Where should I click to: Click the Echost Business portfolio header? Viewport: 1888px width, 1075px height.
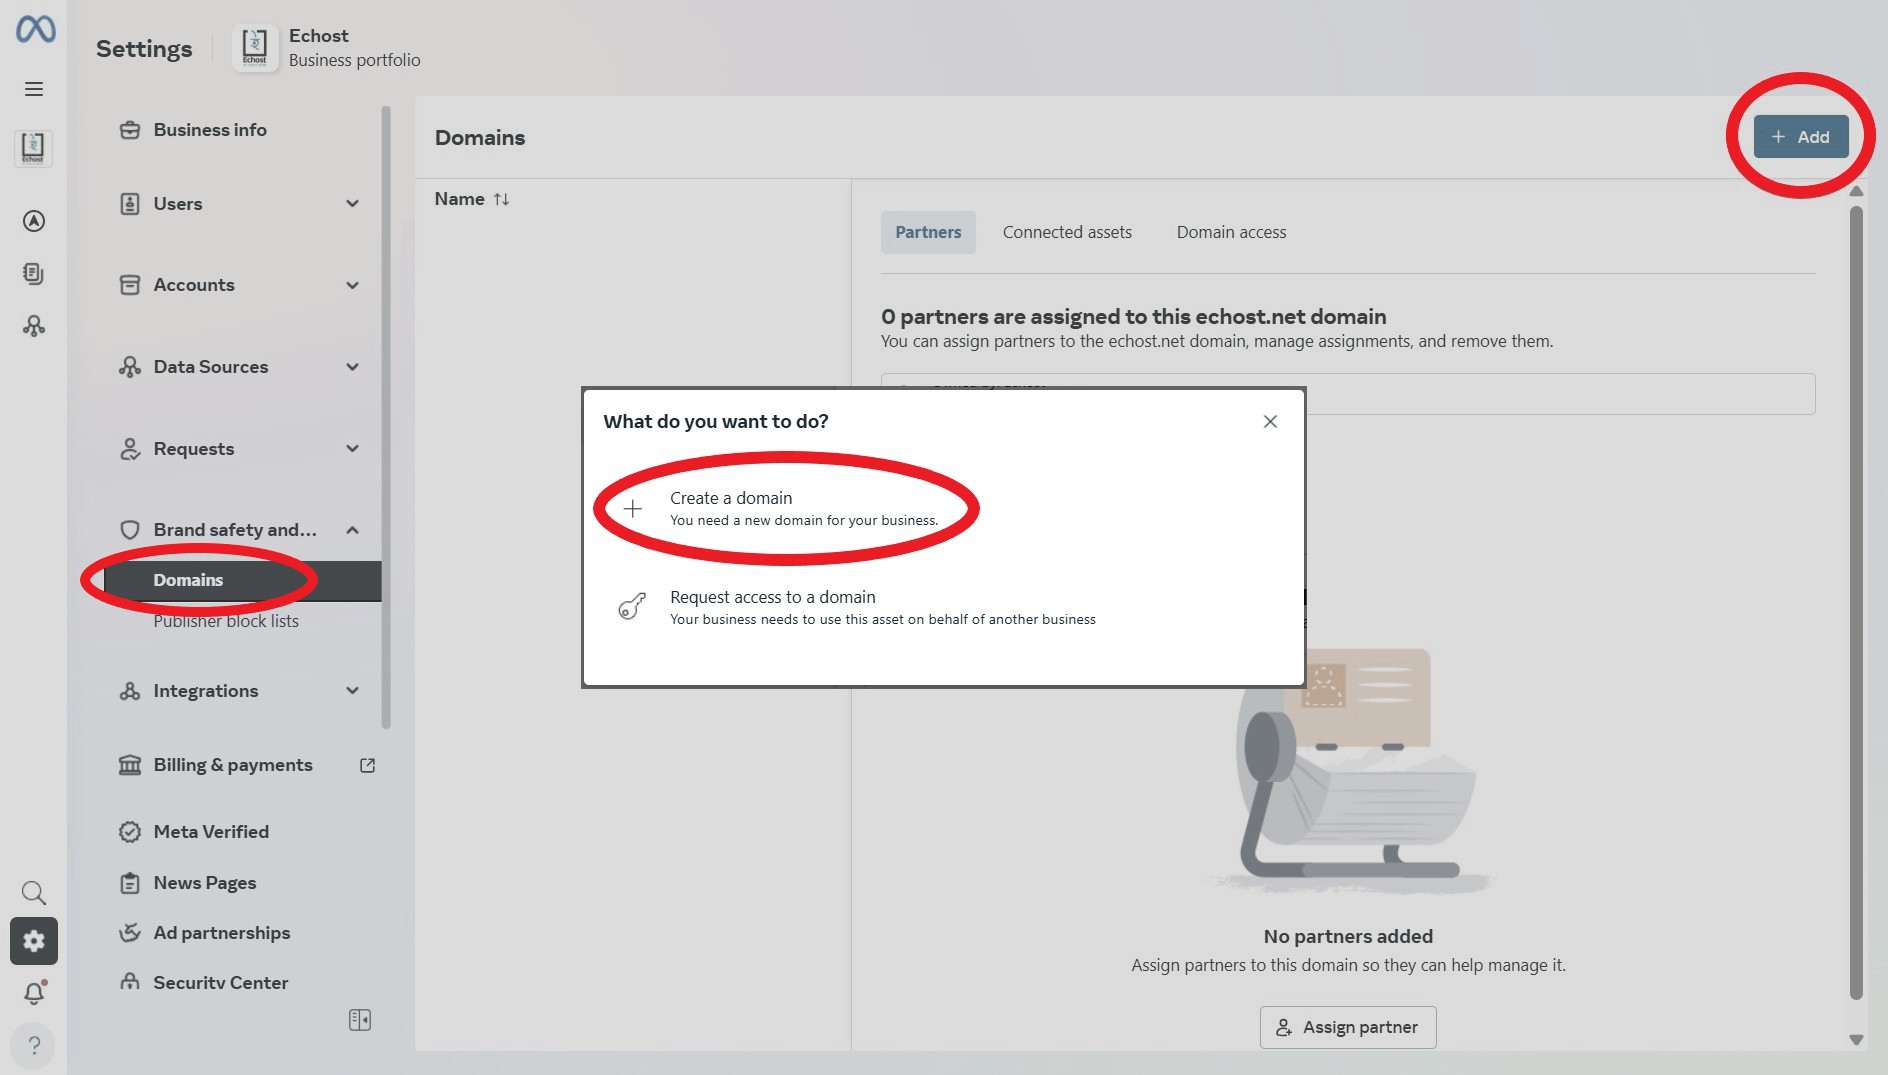click(327, 48)
